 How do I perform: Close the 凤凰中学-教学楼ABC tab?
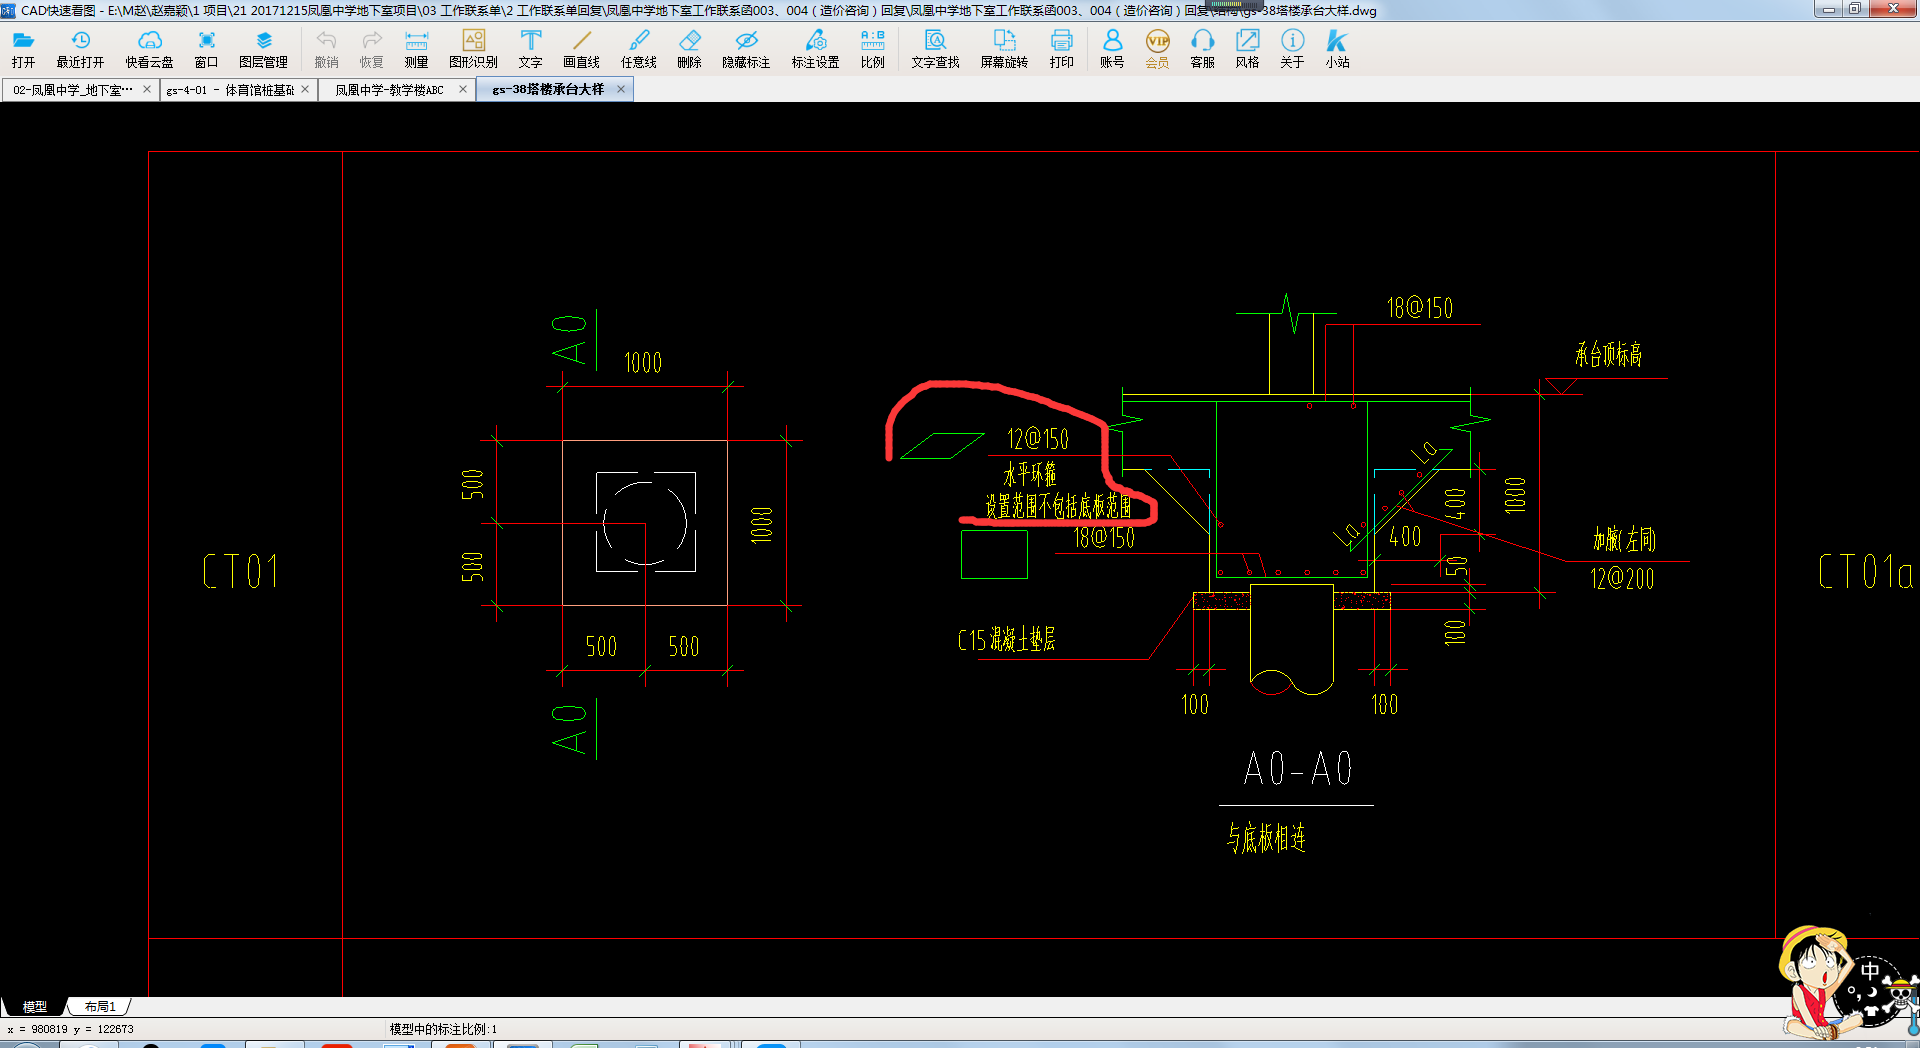463,89
